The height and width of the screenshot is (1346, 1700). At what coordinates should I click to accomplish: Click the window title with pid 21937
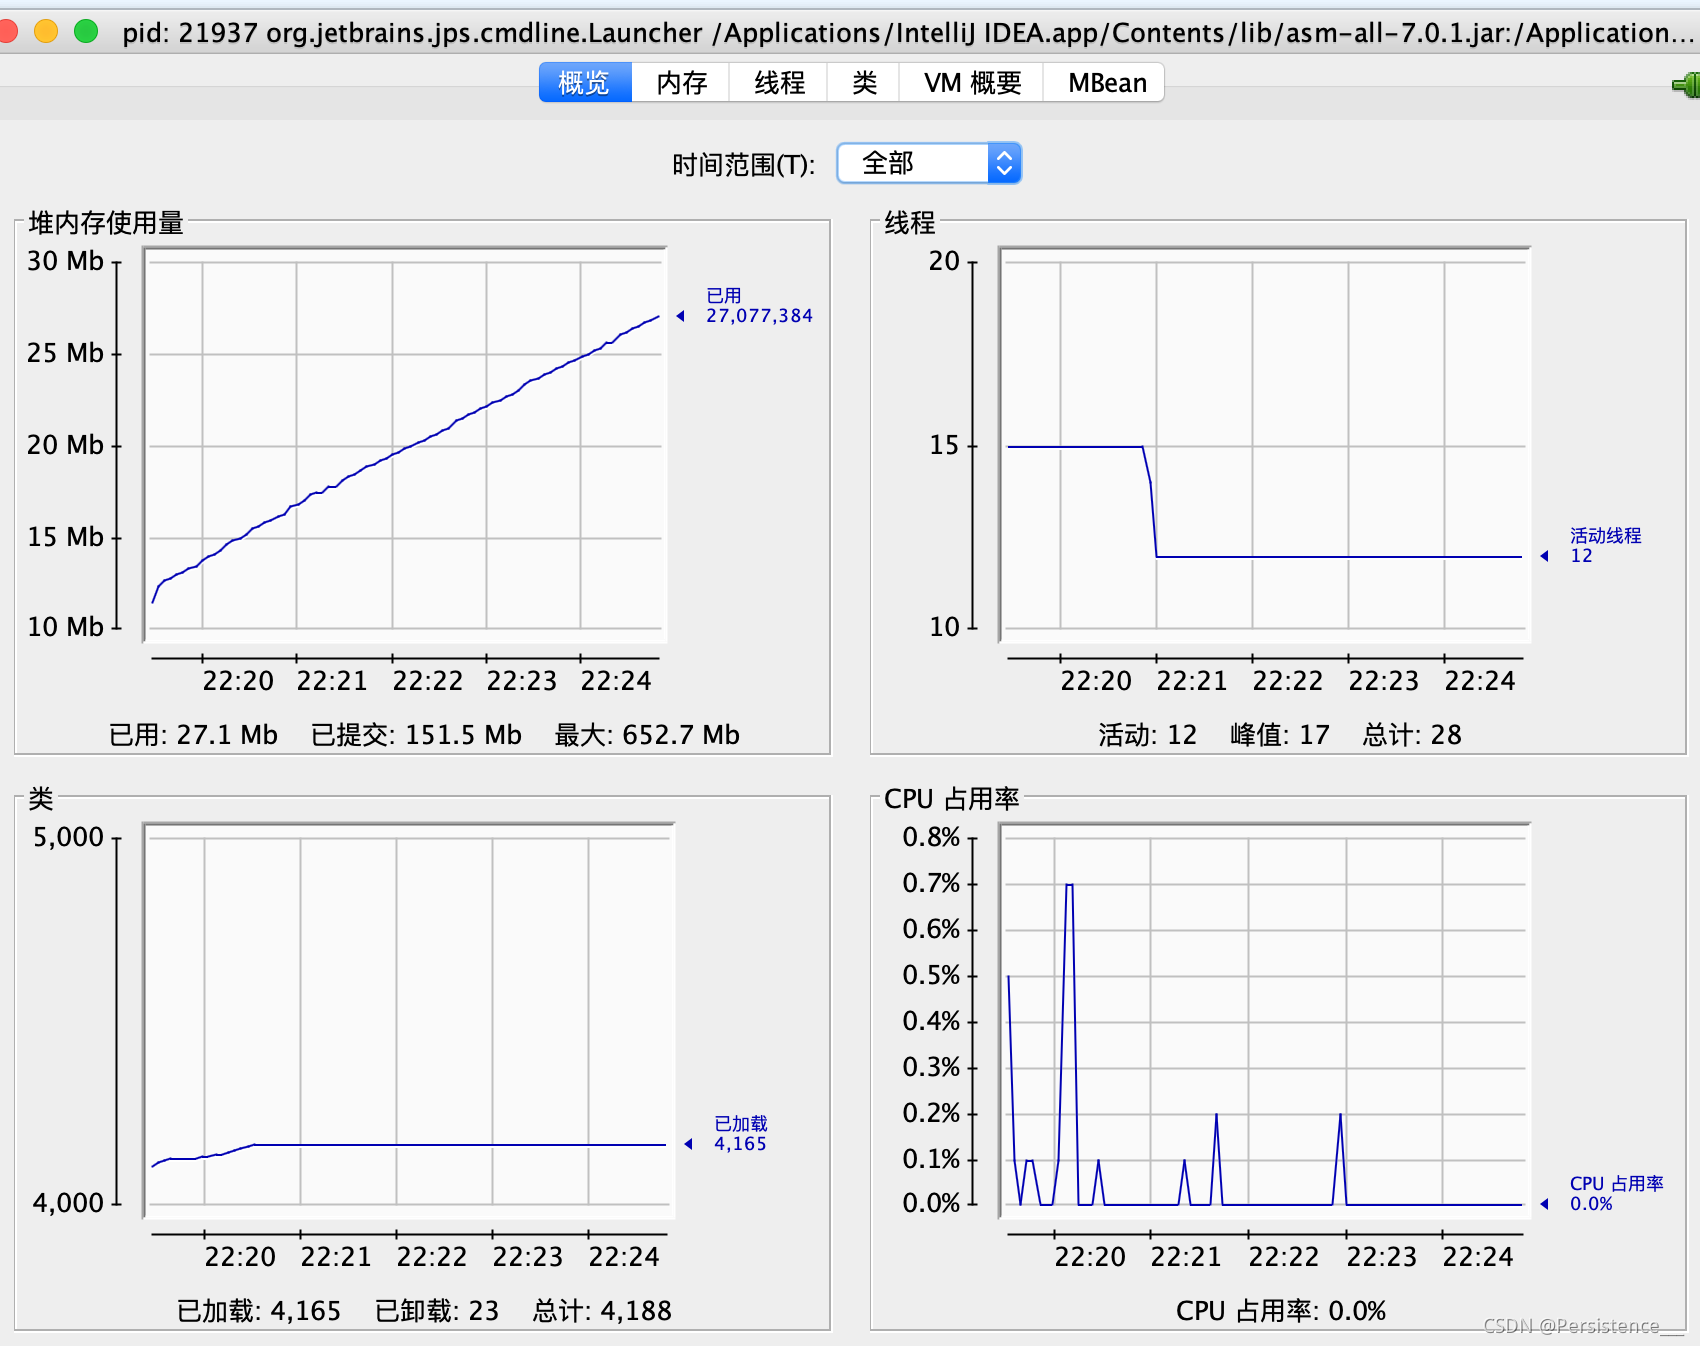(908, 33)
